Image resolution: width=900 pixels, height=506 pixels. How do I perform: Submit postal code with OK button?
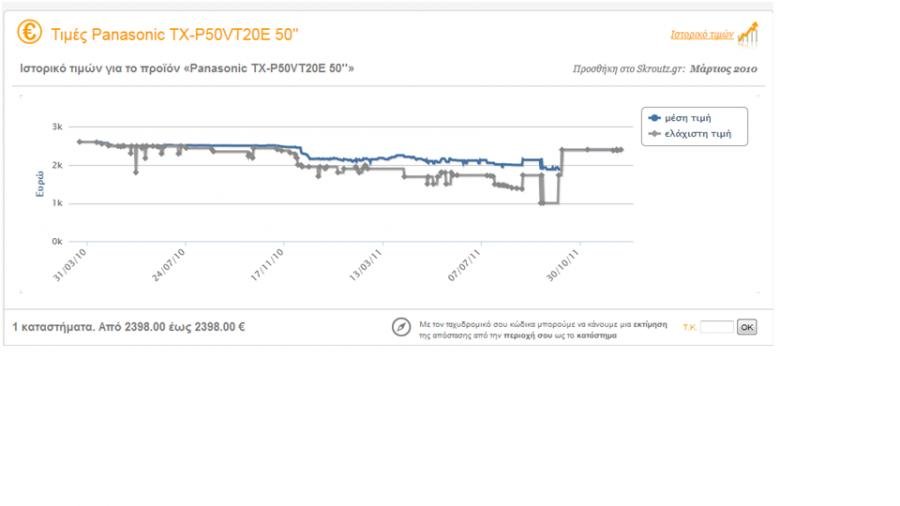click(747, 327)
